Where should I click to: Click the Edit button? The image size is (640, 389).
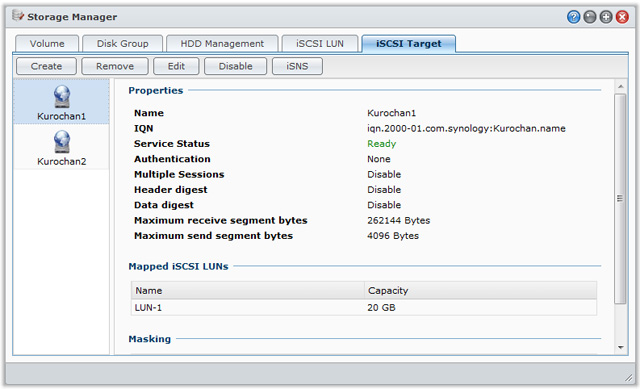point(176,66)
